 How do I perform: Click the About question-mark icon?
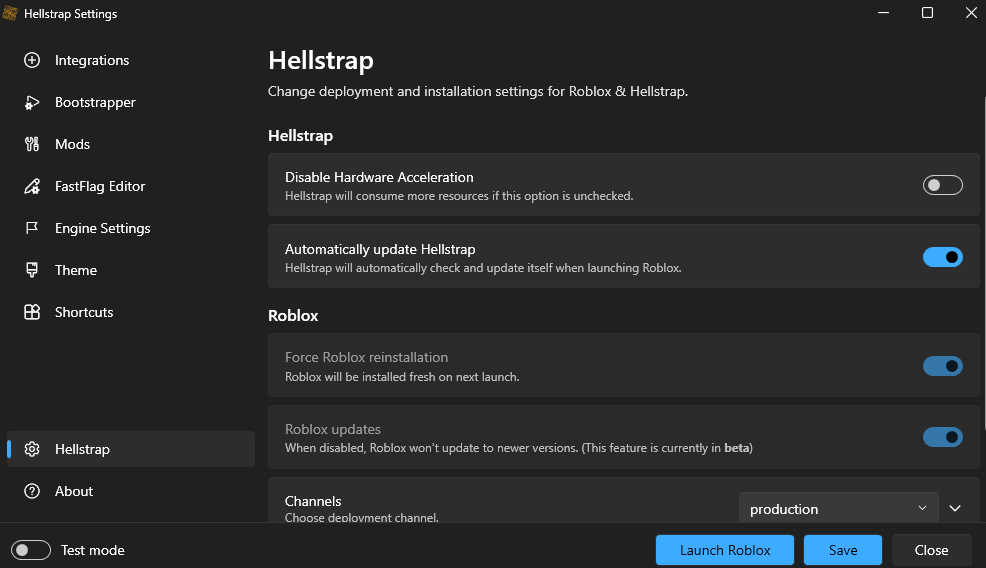point(32,491)
